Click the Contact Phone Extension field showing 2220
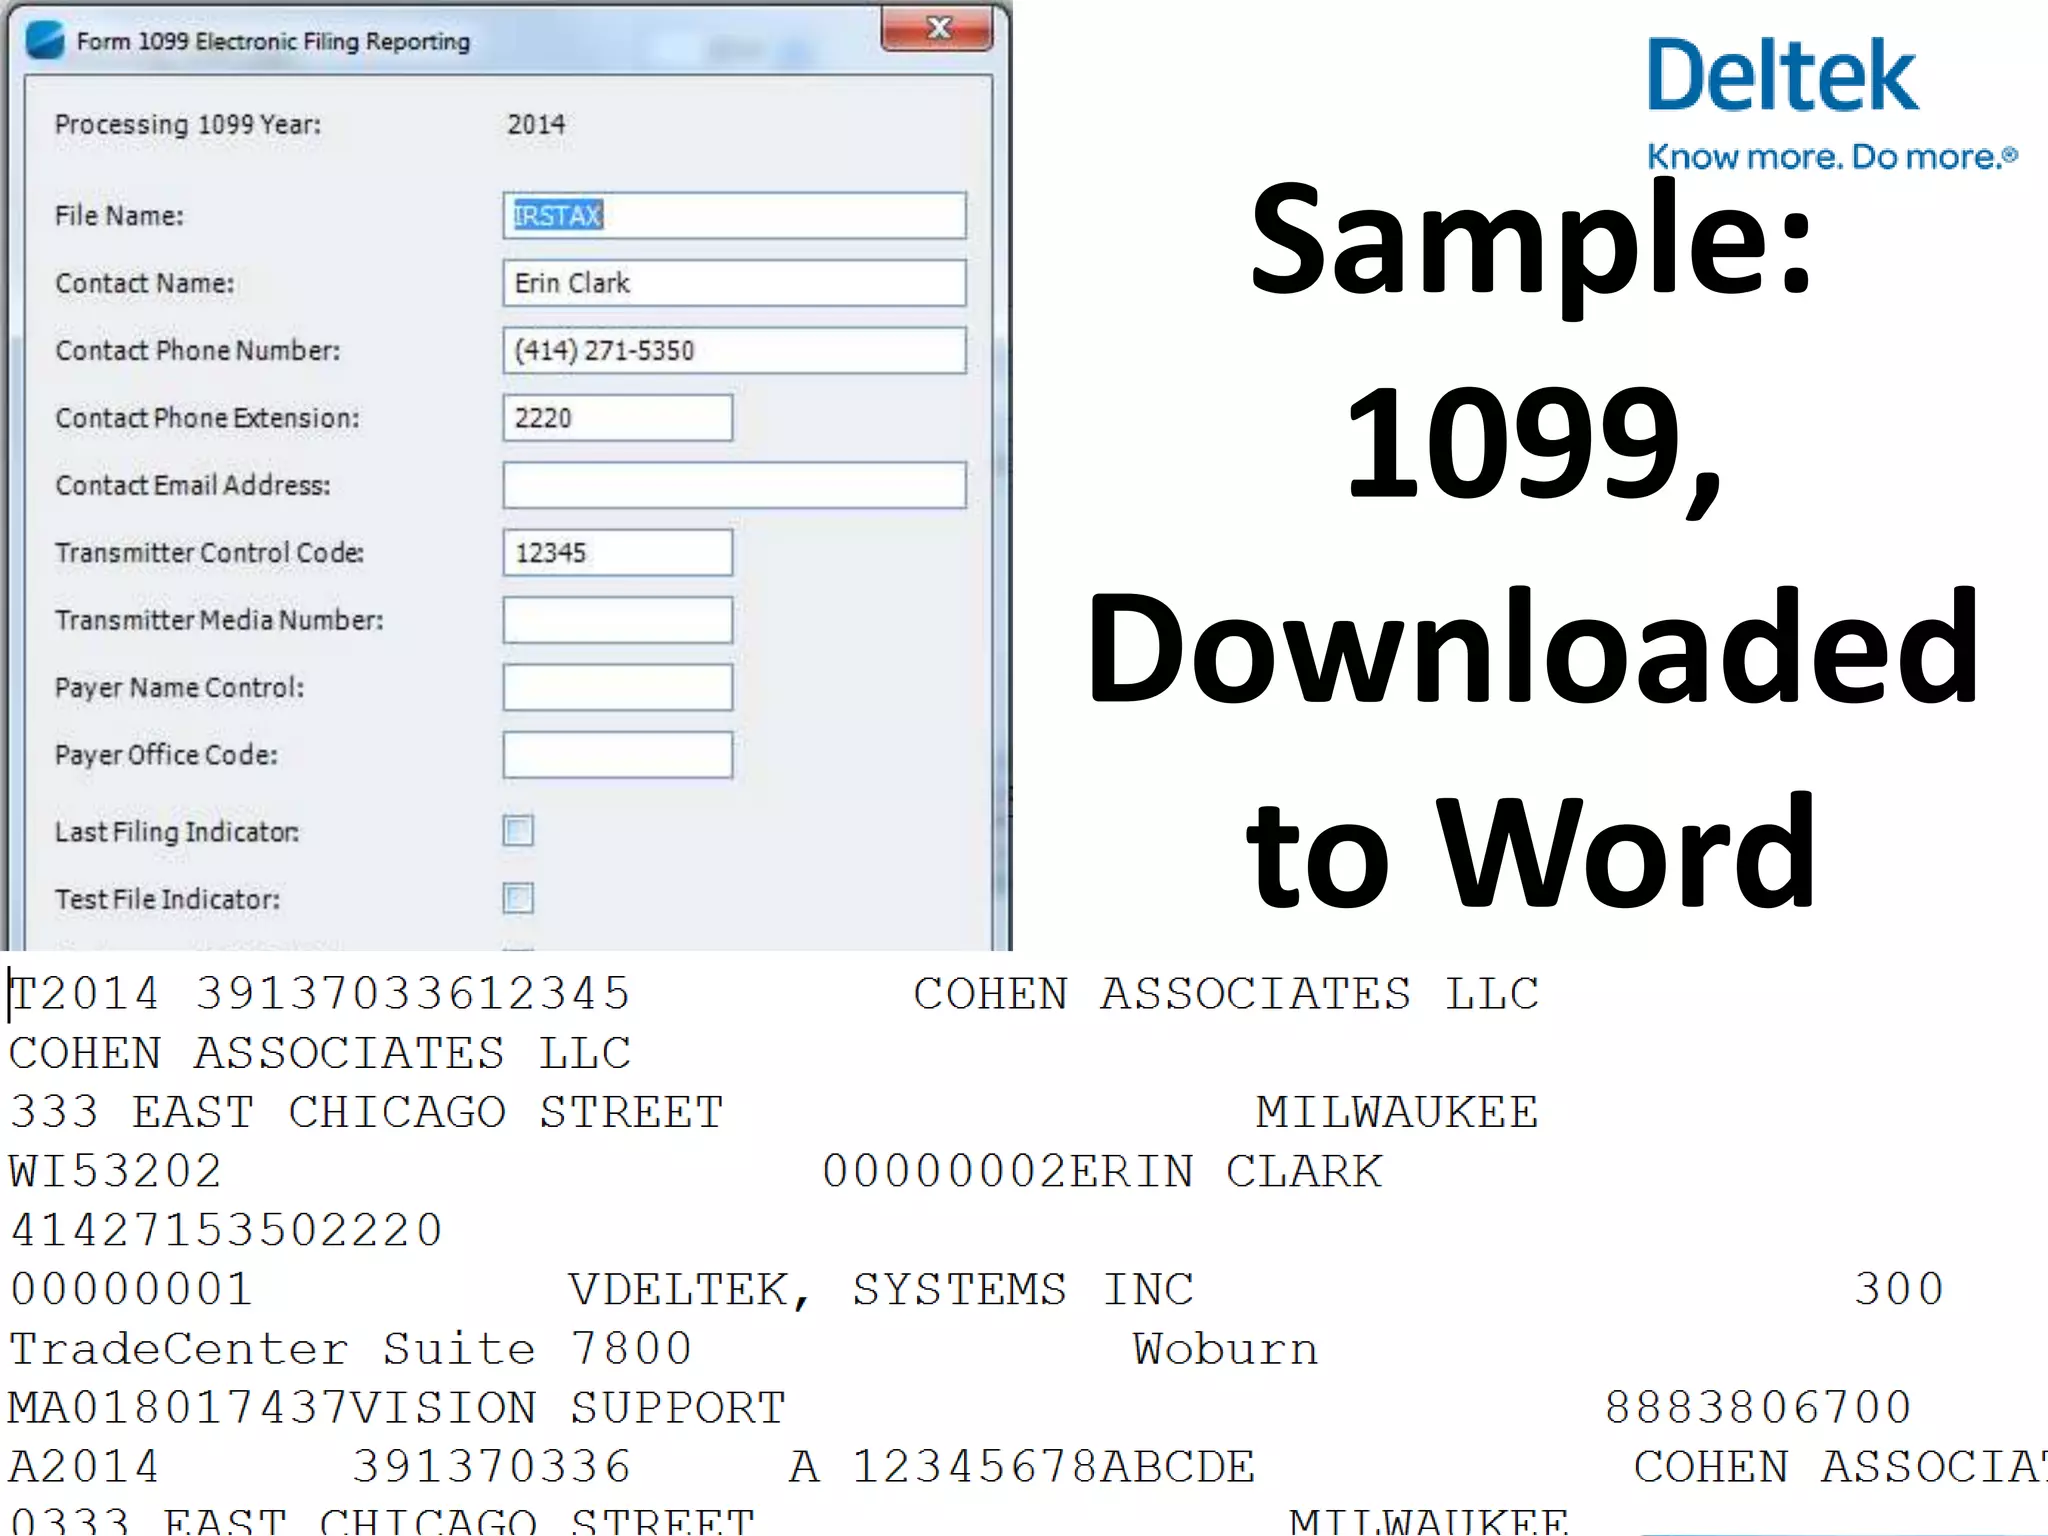This screenshot has width=2048, height=1536. [x=617, y=418]
